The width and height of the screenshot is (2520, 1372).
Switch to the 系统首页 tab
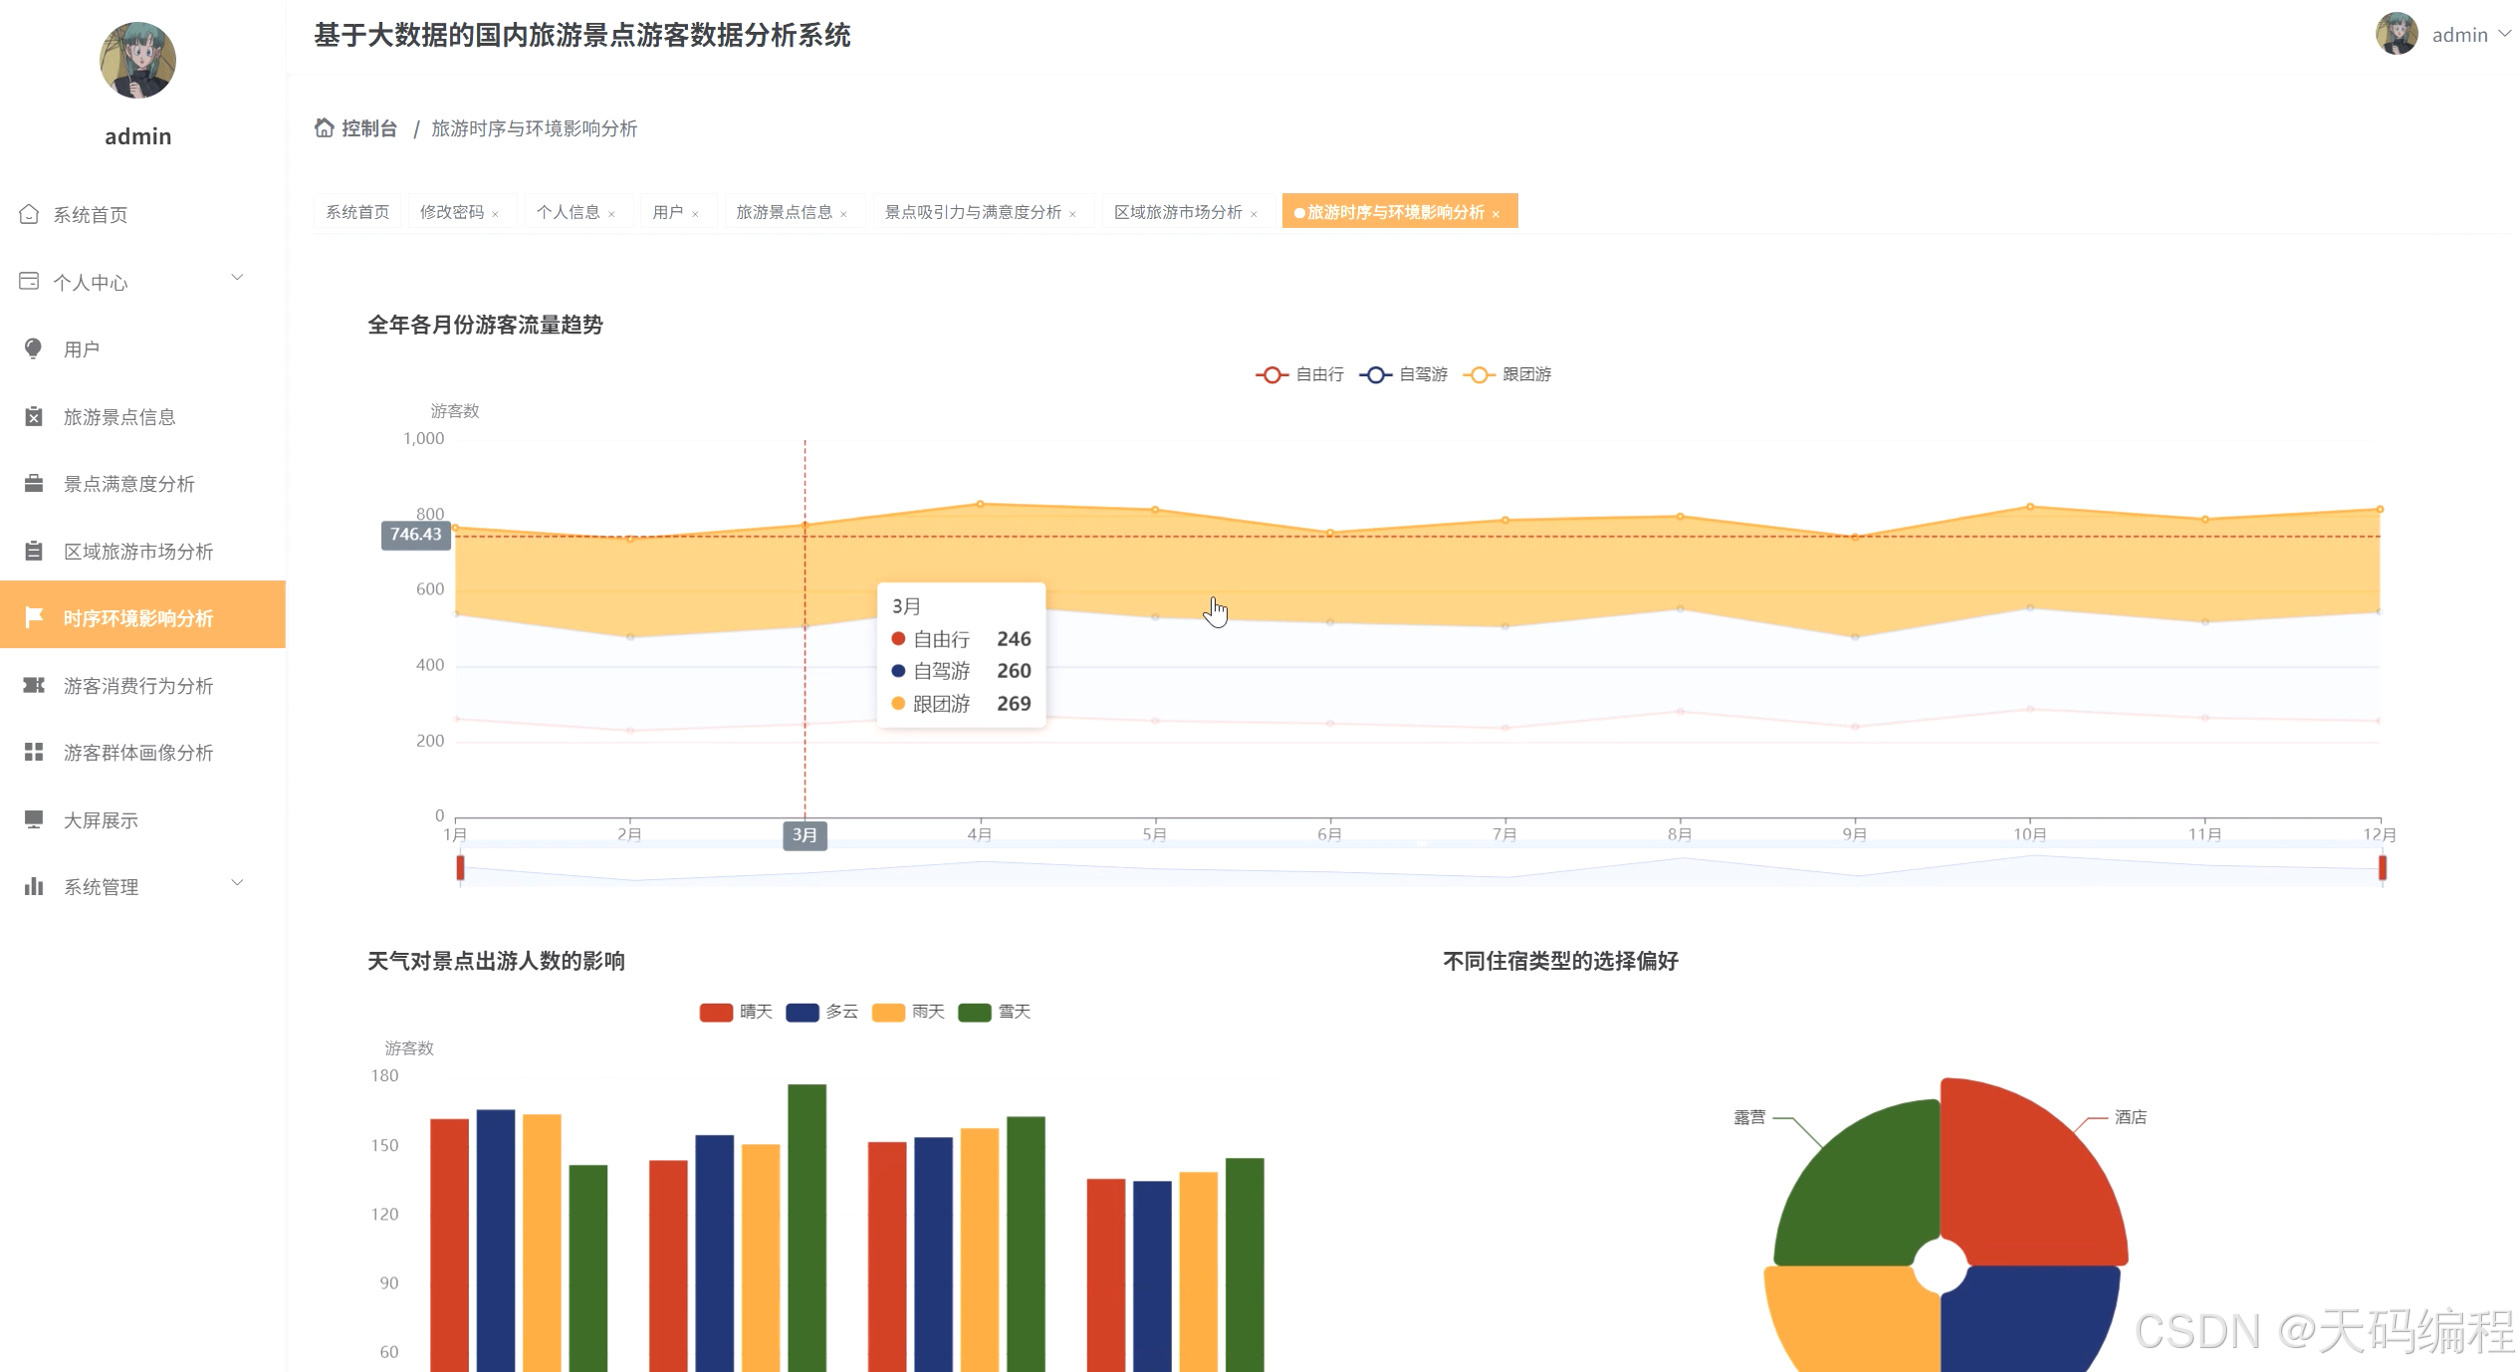coord(358,211)
